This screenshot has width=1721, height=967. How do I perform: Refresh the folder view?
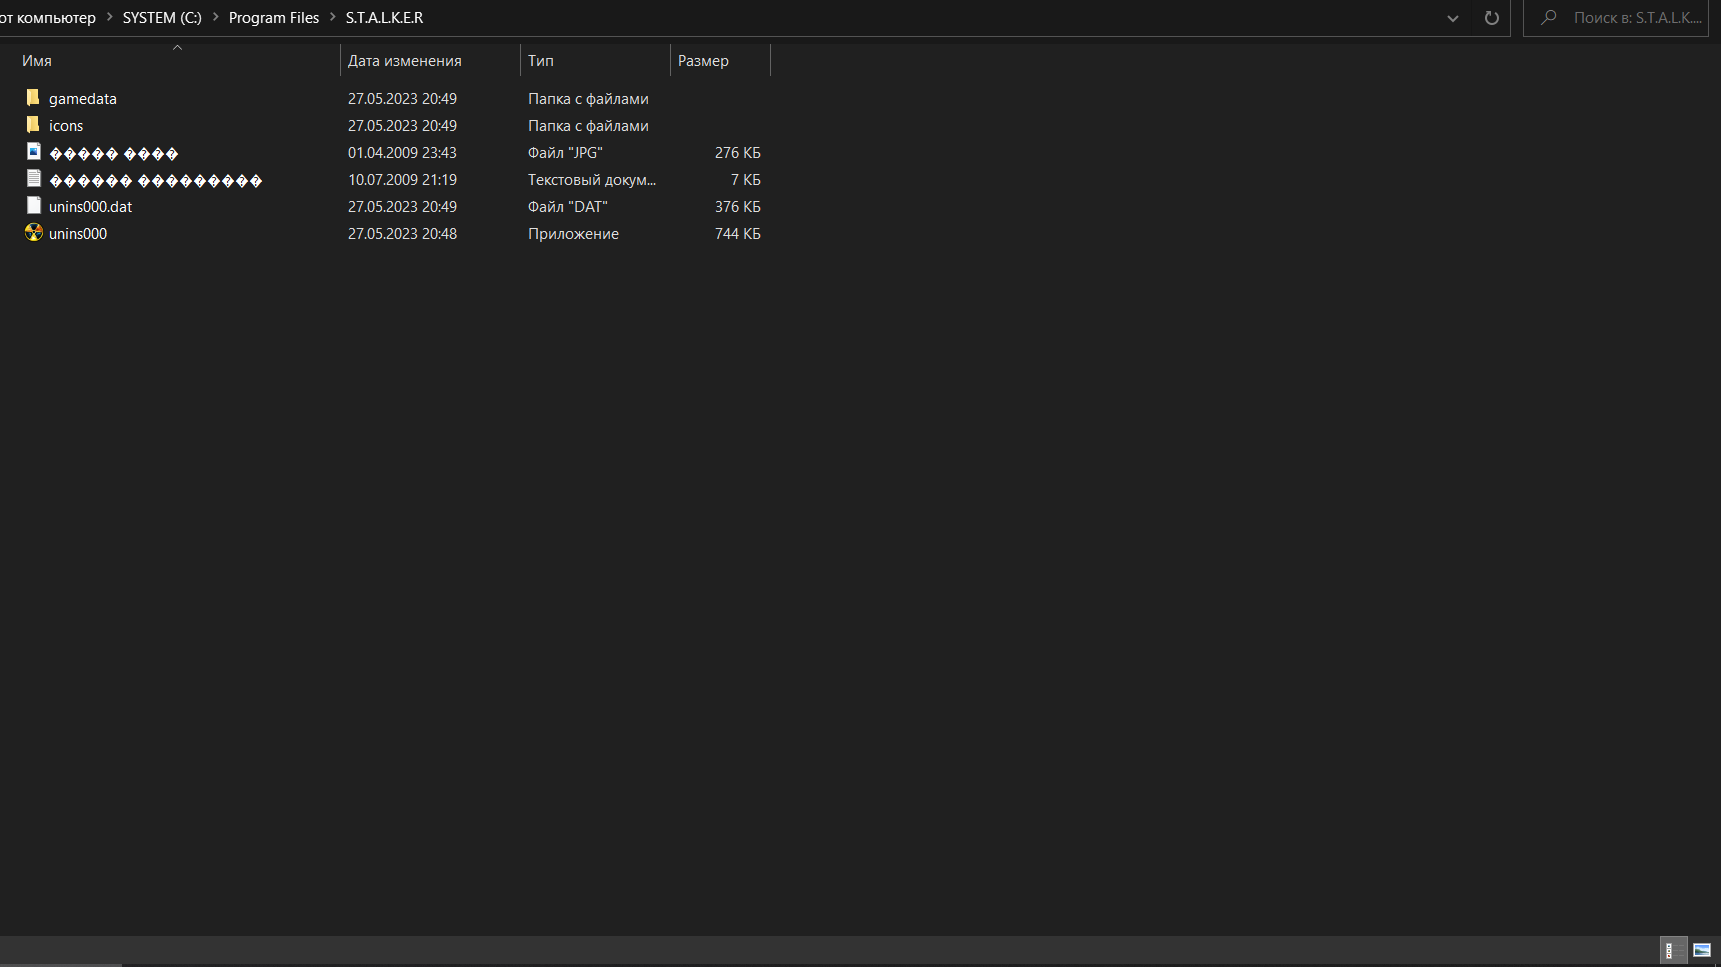pos(1491,18)
